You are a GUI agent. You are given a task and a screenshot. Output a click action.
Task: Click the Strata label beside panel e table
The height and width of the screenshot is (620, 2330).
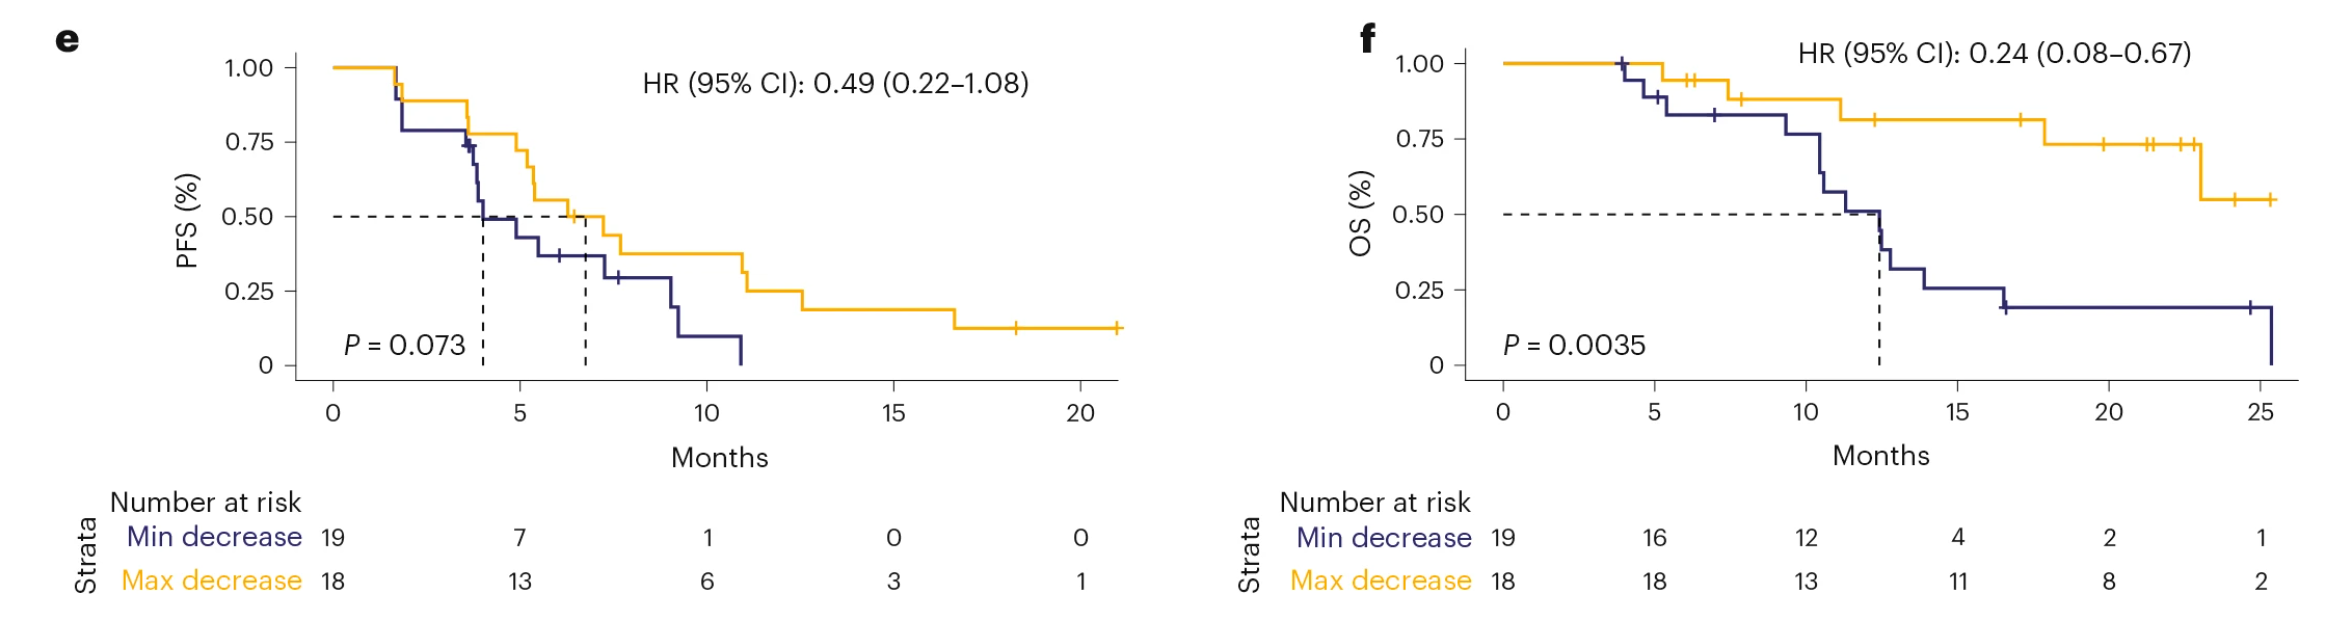tap(86, 556)
